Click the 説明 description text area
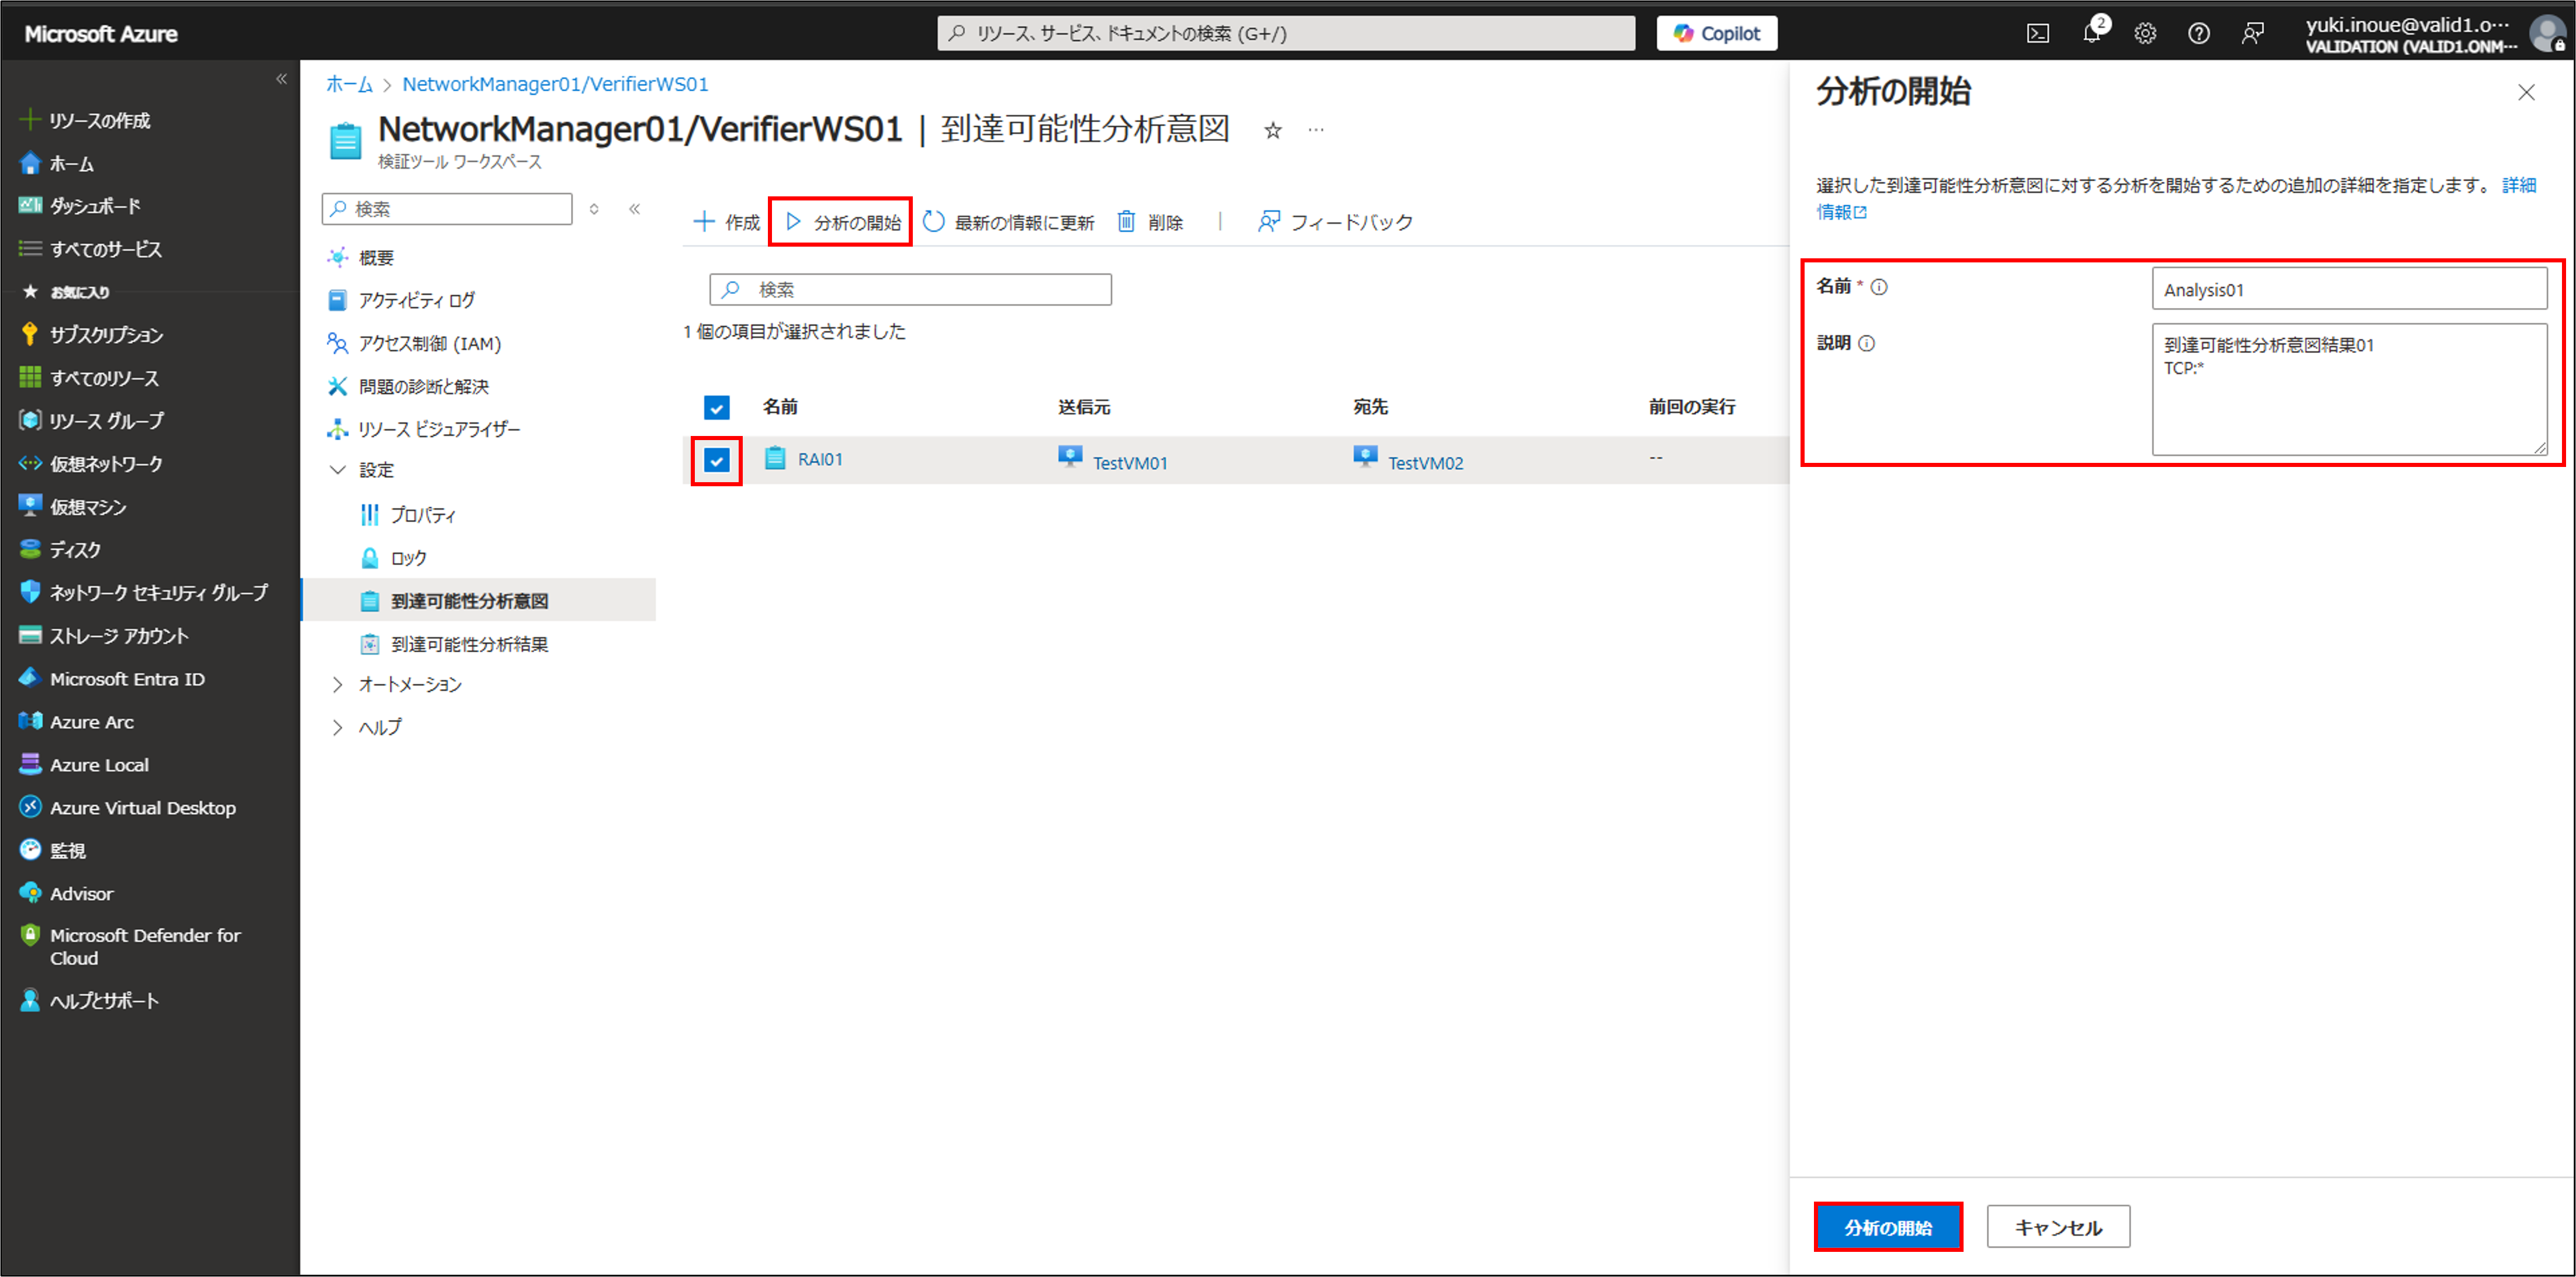 coord(2349,389)
